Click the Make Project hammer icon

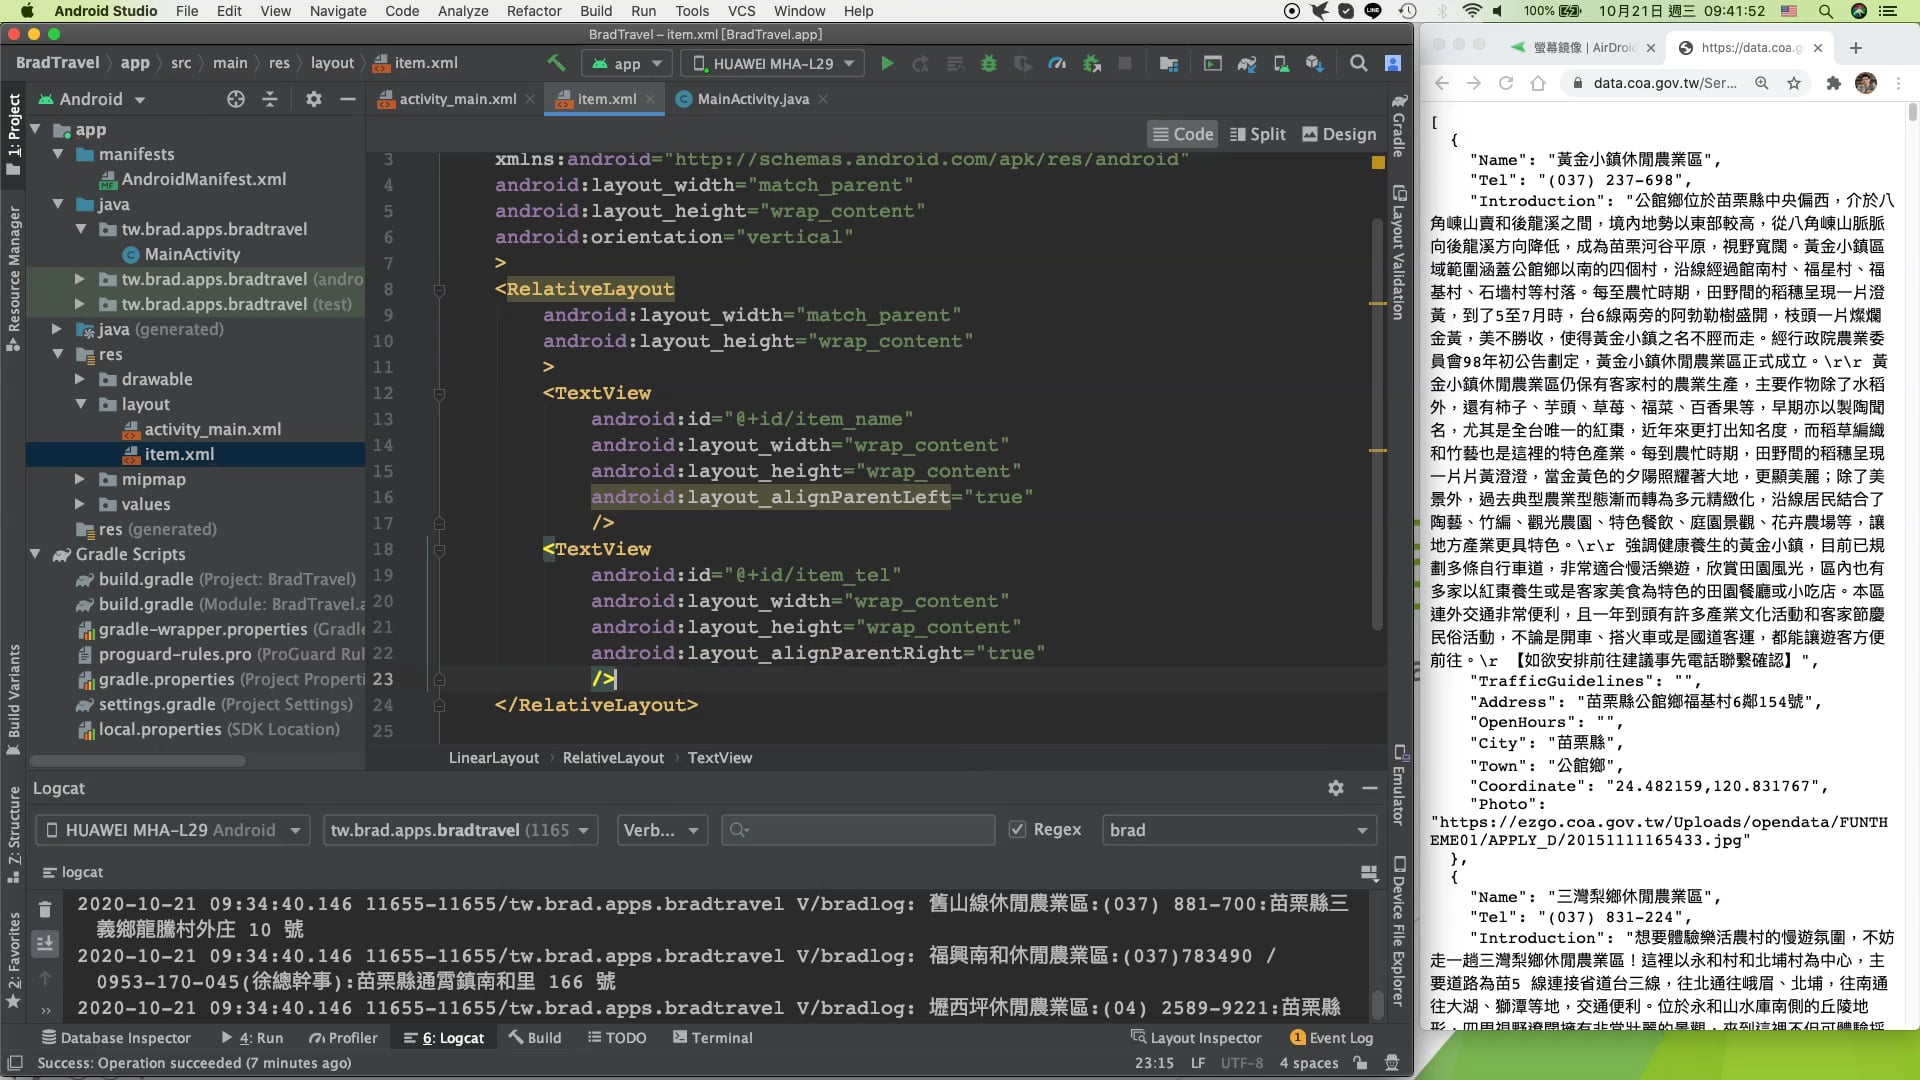pos(556,63)
